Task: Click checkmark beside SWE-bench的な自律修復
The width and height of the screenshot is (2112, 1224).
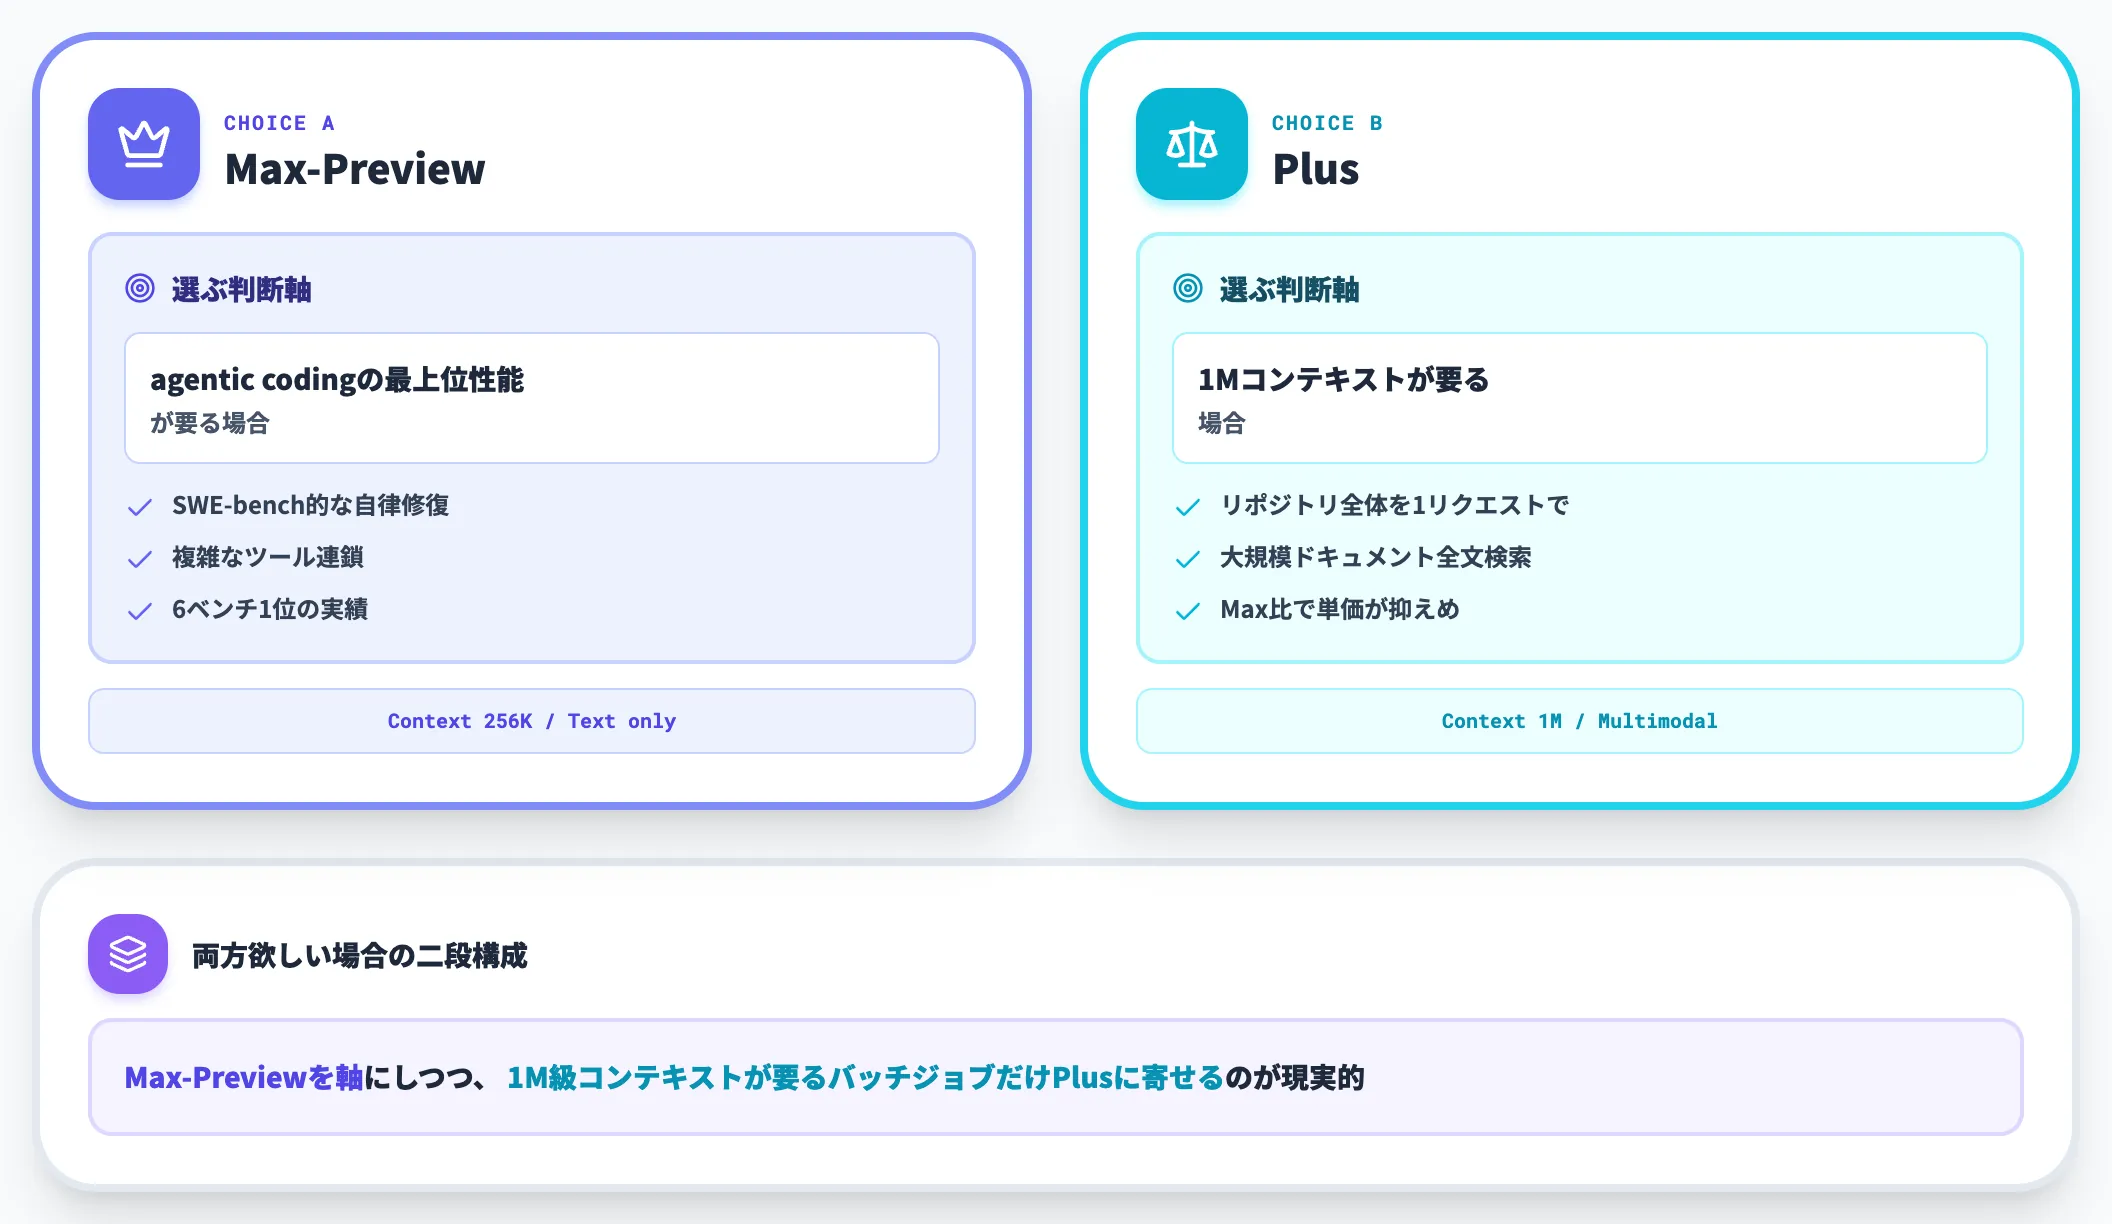Action: point(140,507)
